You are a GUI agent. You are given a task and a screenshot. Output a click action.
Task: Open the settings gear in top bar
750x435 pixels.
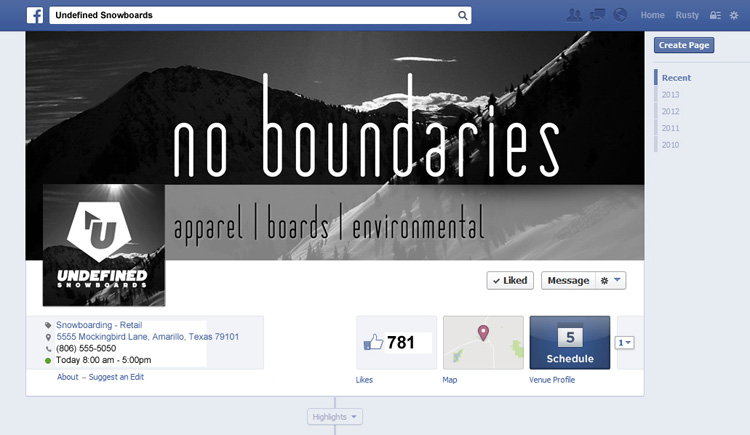[x=734, y=15]
